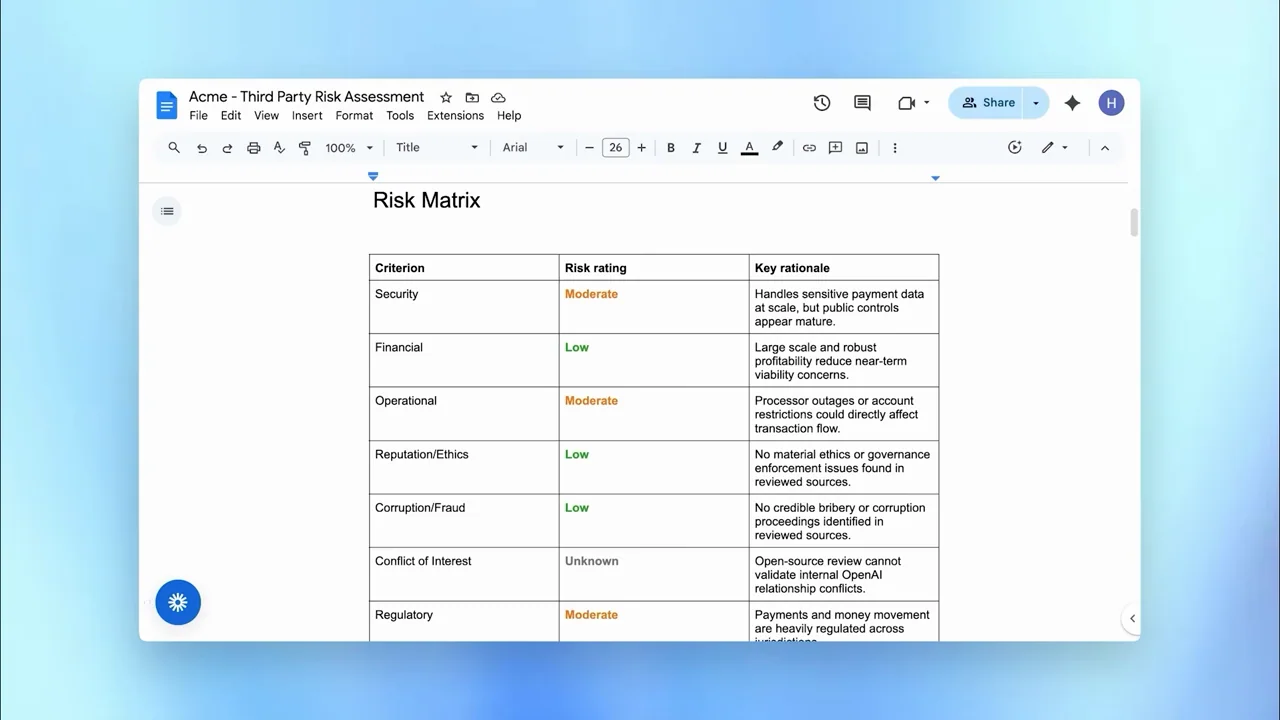Select the Security criterion cell

464,307
